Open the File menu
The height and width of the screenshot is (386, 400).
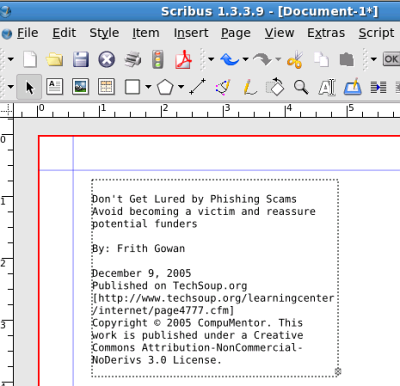click(28, 33)
